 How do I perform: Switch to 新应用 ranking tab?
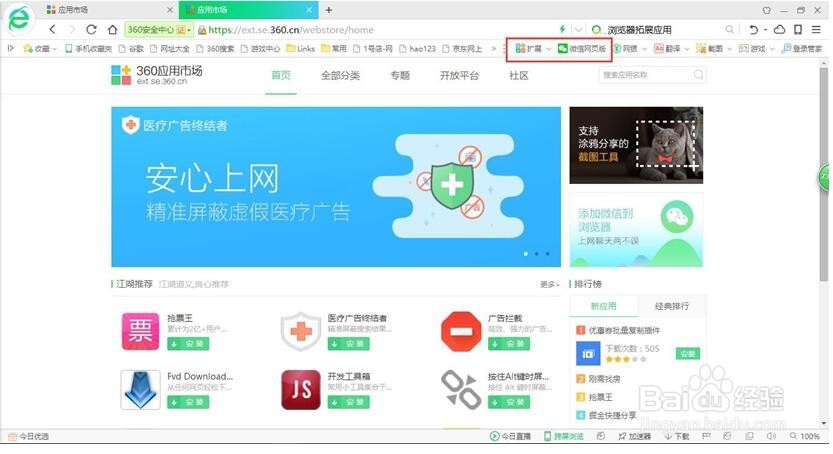point(604,306)
